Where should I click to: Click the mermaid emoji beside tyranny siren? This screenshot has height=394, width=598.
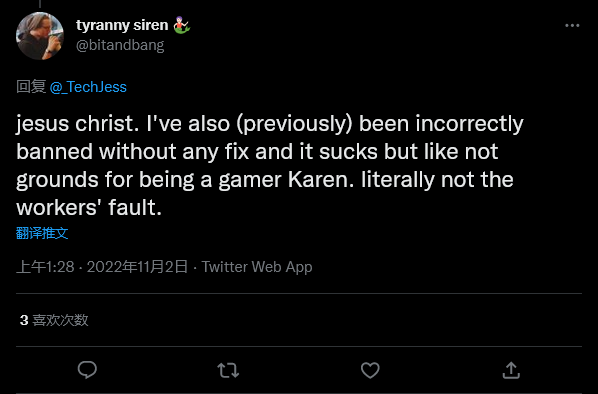coord(182,25)
